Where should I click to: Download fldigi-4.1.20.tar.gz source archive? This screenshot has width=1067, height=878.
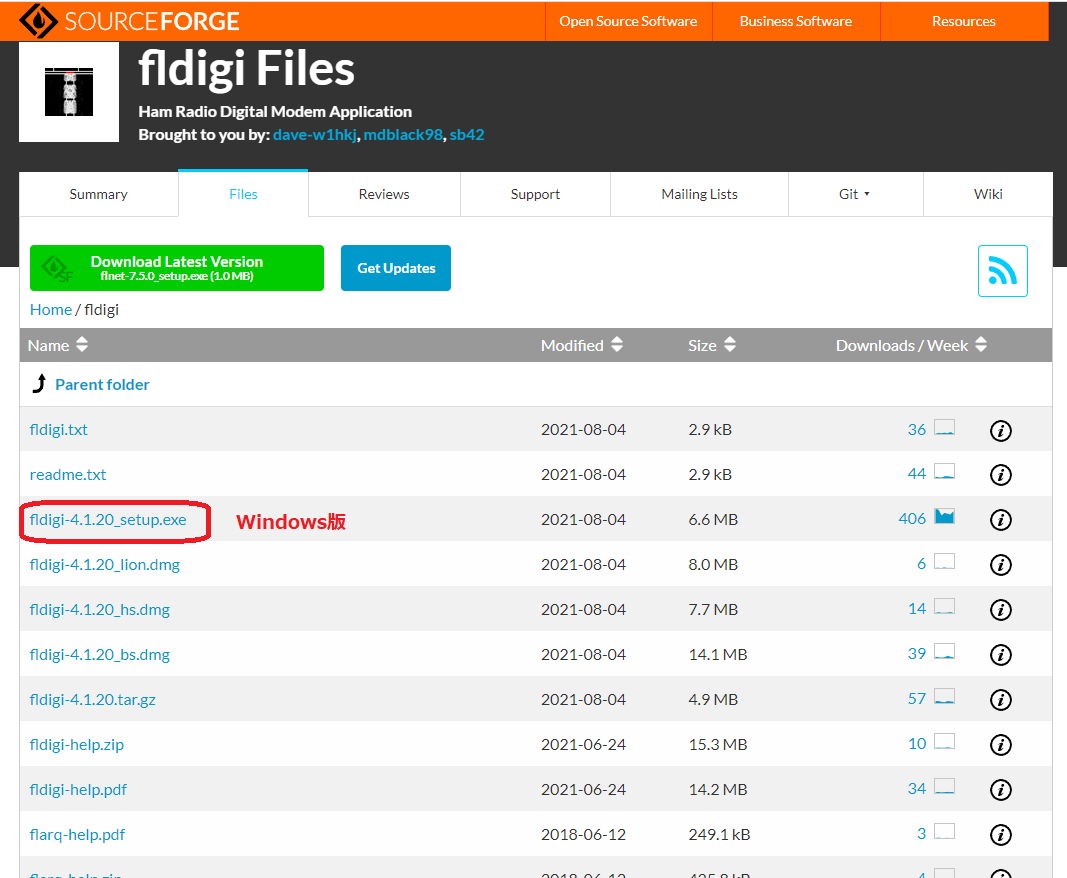[93, 699]
